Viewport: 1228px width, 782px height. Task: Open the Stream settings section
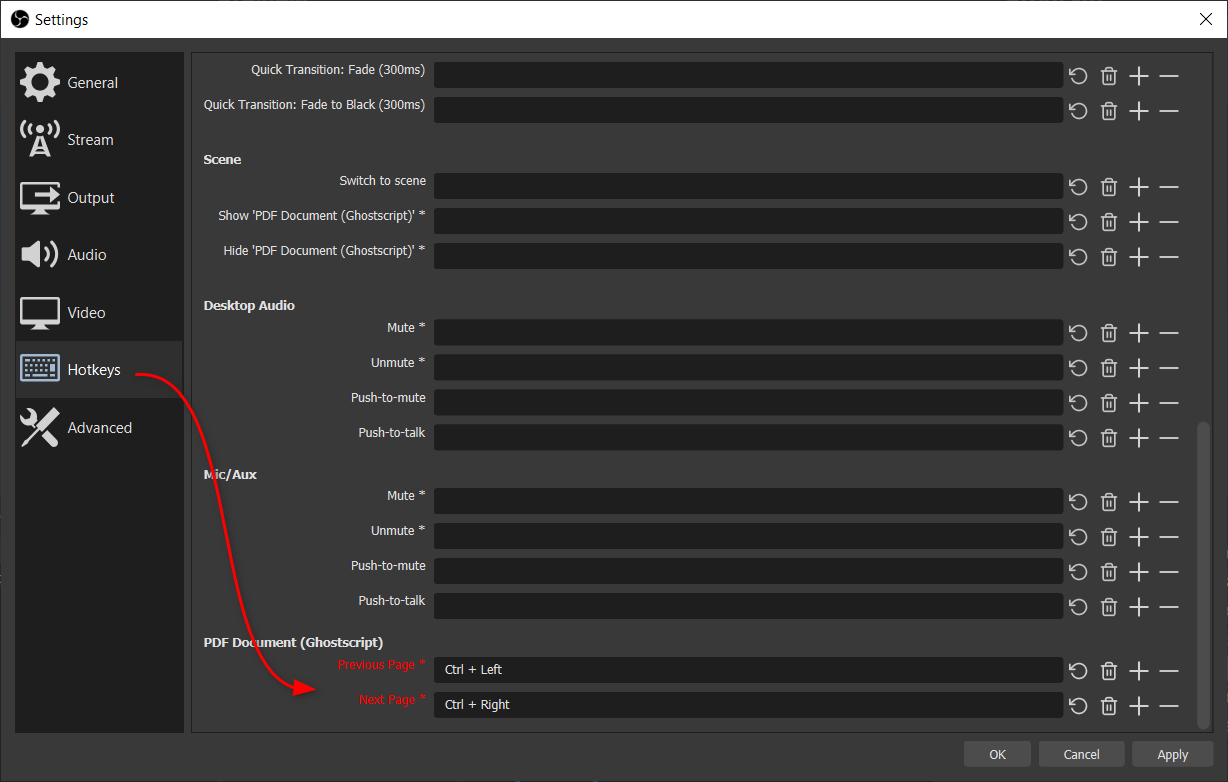pos(90,139)
